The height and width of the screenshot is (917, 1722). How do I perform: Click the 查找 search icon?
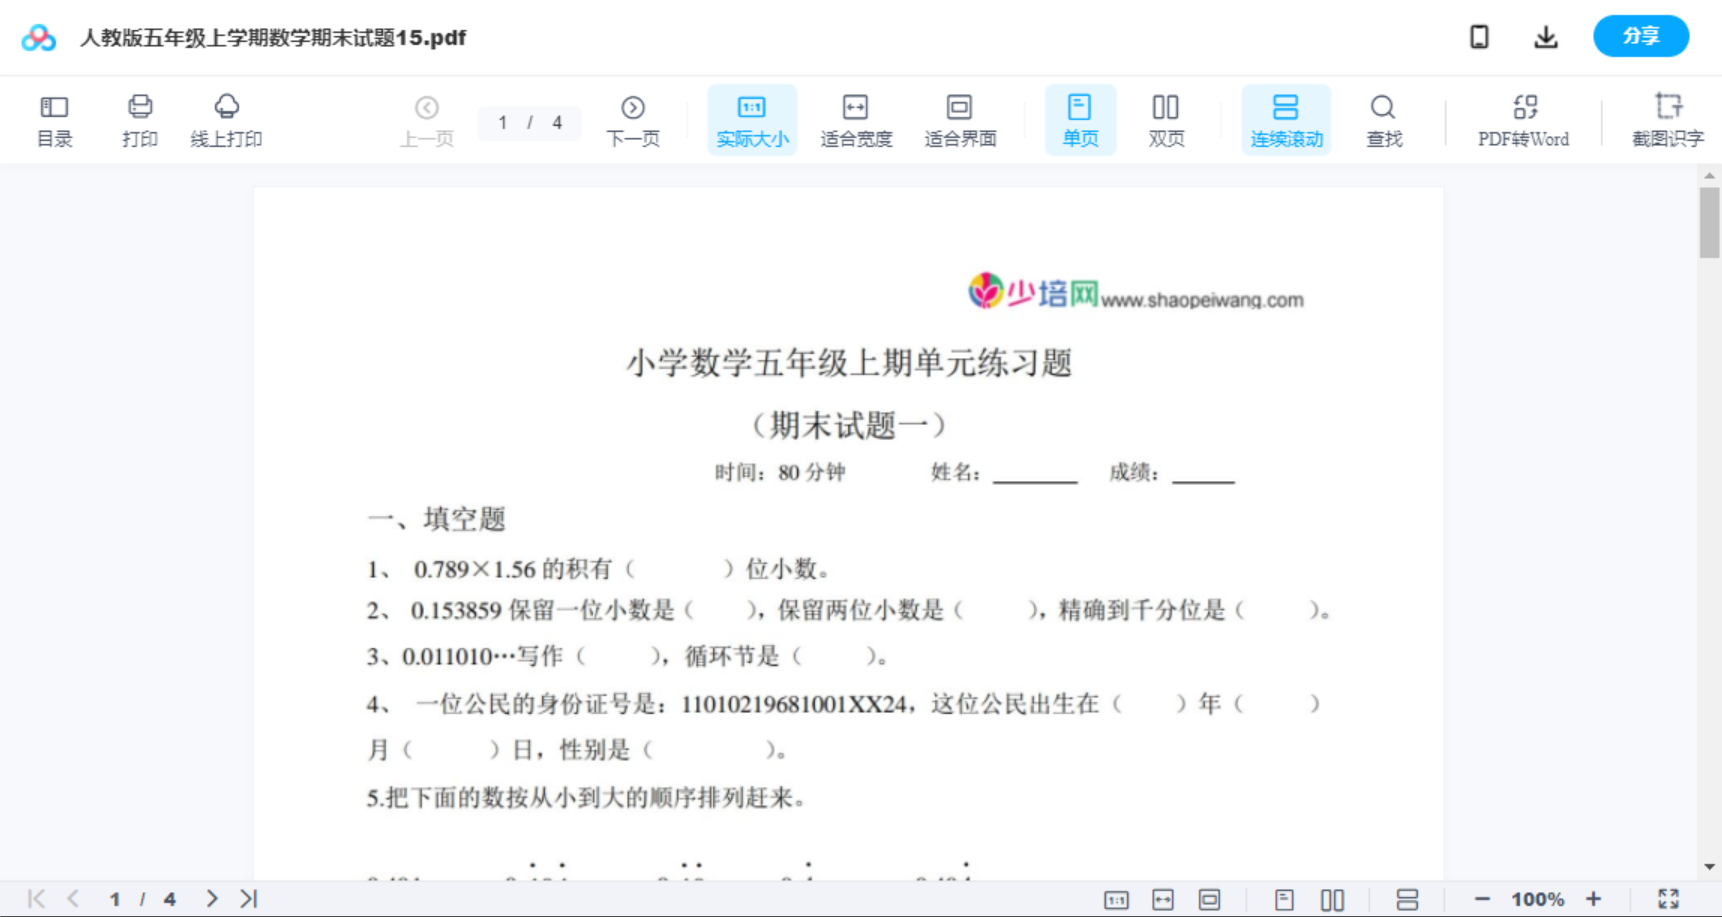pos(1383,119)
